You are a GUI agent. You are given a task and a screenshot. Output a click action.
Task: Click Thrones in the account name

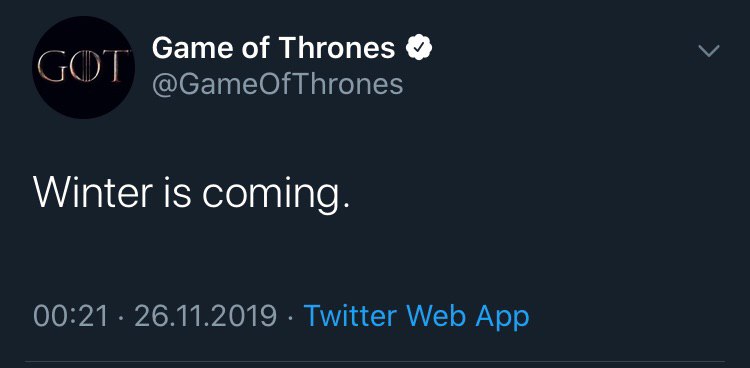pyautogui.click(x=337, y=48)
